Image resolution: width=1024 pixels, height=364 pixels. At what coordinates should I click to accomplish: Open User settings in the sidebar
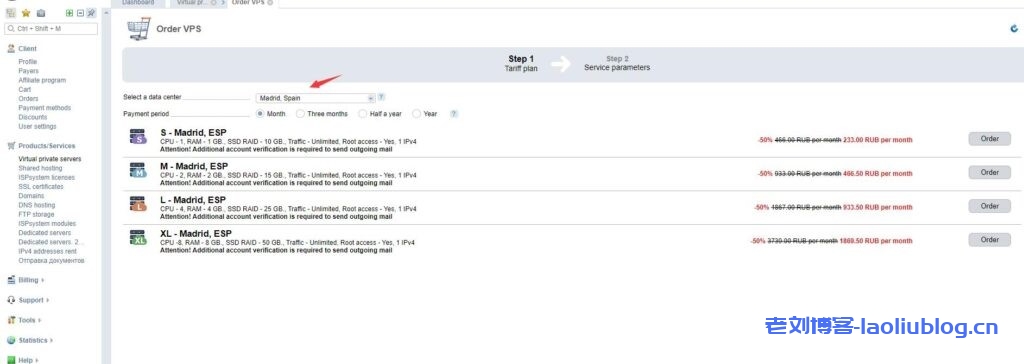pos(38,126)
